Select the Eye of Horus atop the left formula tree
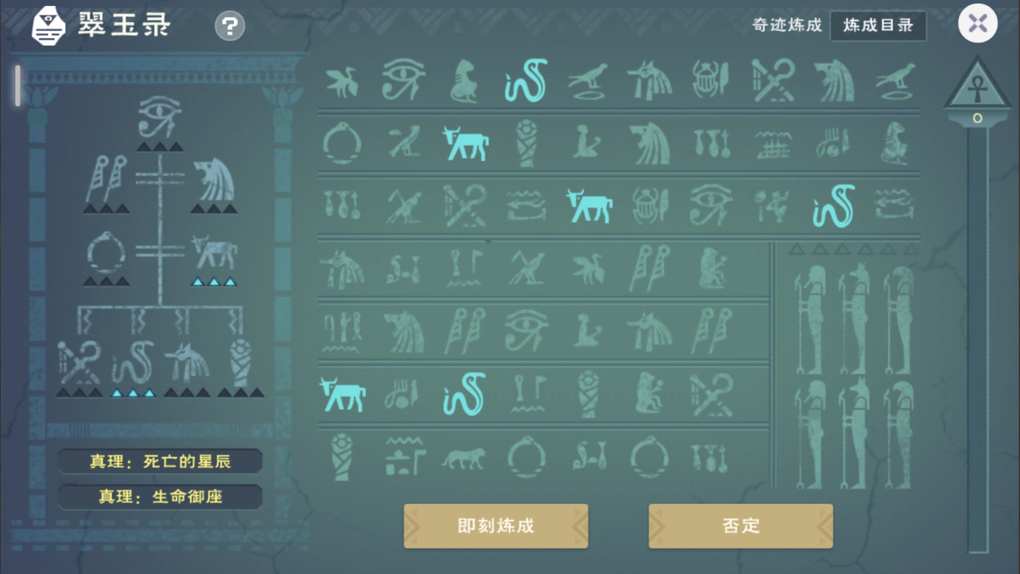Screen dimensions: 1020x574 click(x=159, y=117)
